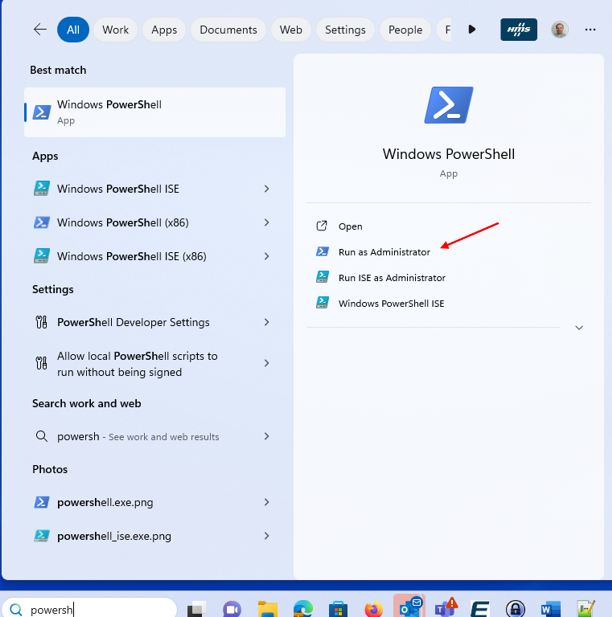Open Task View from the taskbar
Viewport: 612px width, 617px height.
(197, 608)
